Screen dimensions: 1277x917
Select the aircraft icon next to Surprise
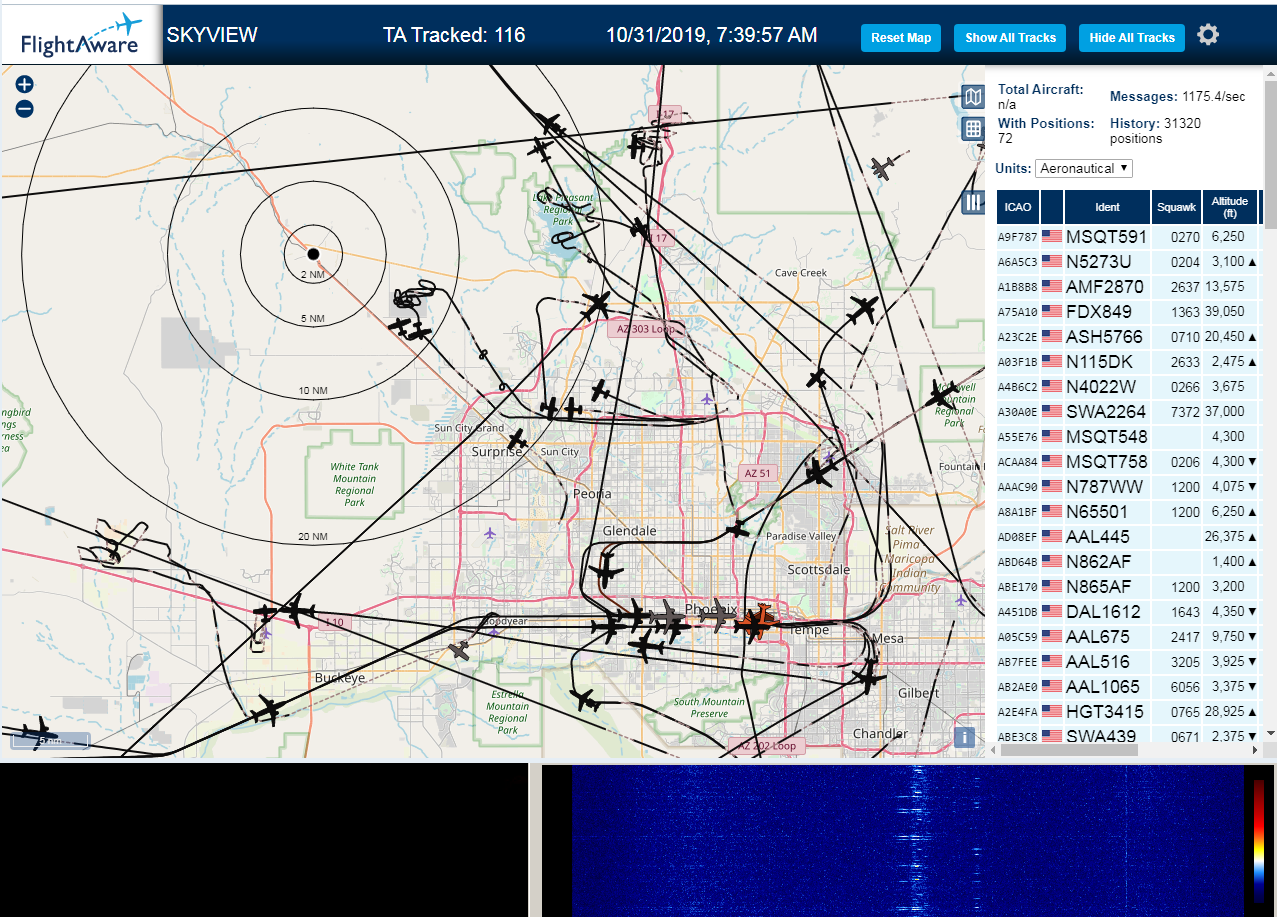pos(517,440)
